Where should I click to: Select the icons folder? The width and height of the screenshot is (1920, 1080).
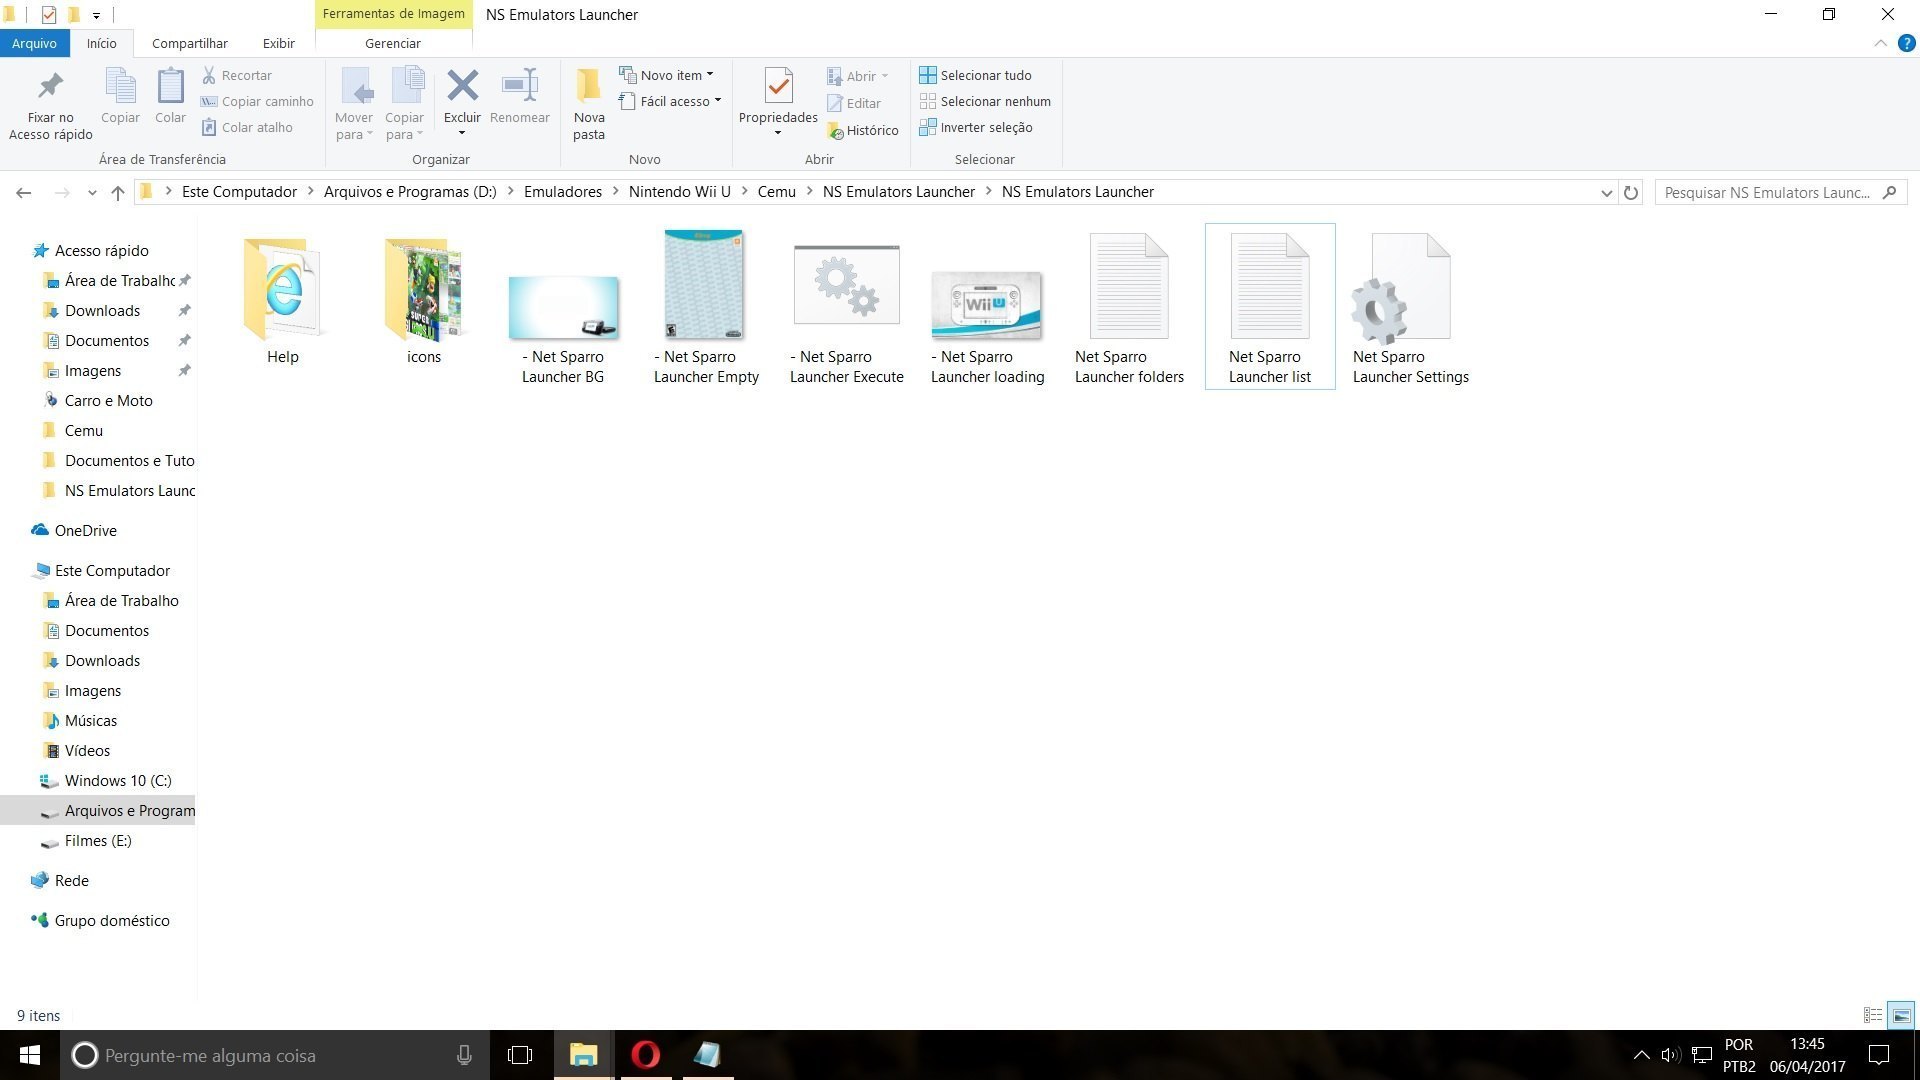tap(424, 300)
